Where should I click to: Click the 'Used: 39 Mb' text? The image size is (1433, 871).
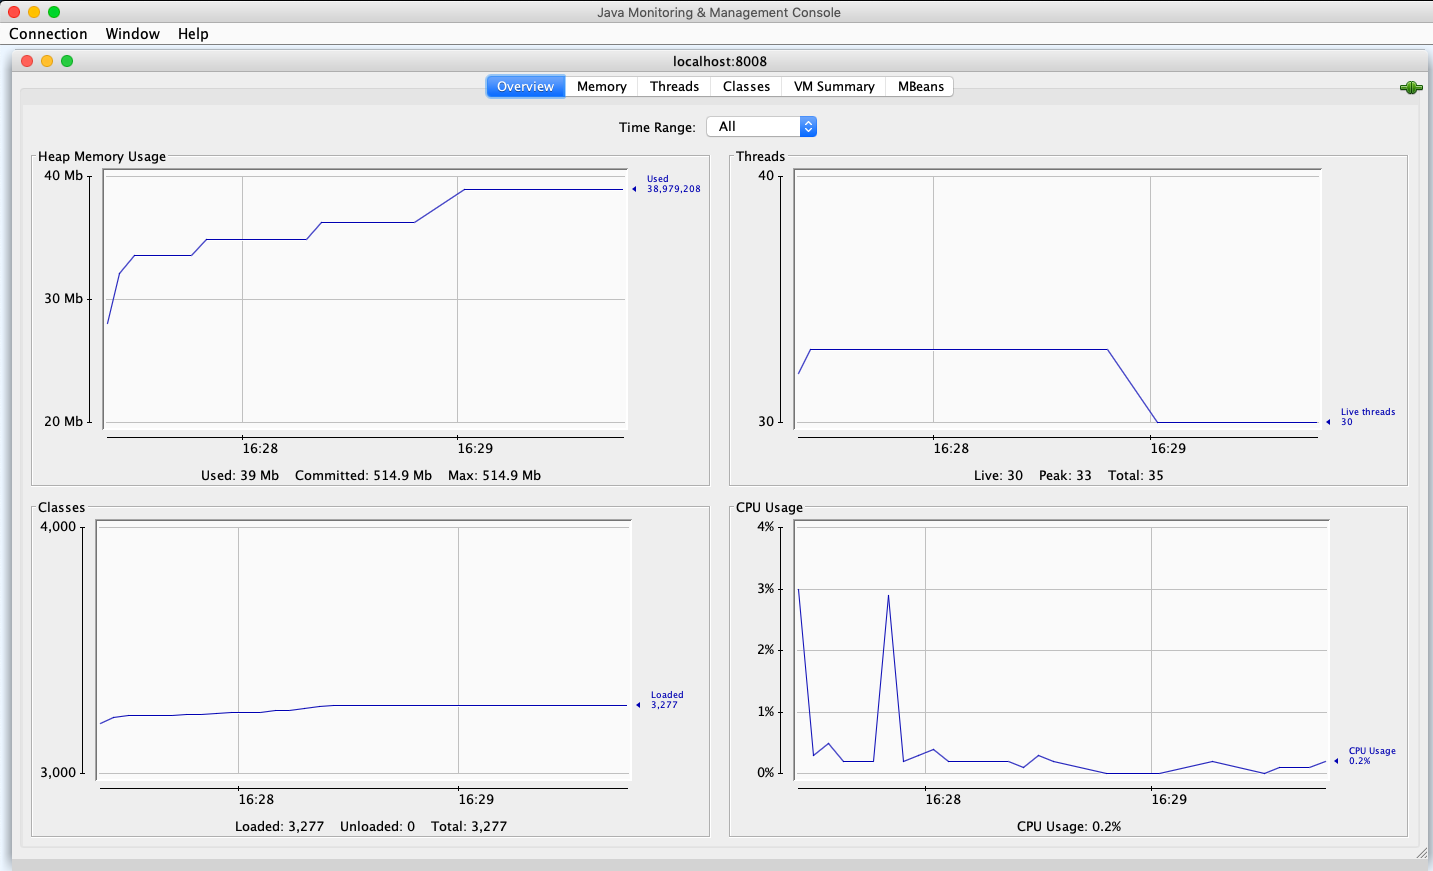pyautogui.click(x=240, y=476)
